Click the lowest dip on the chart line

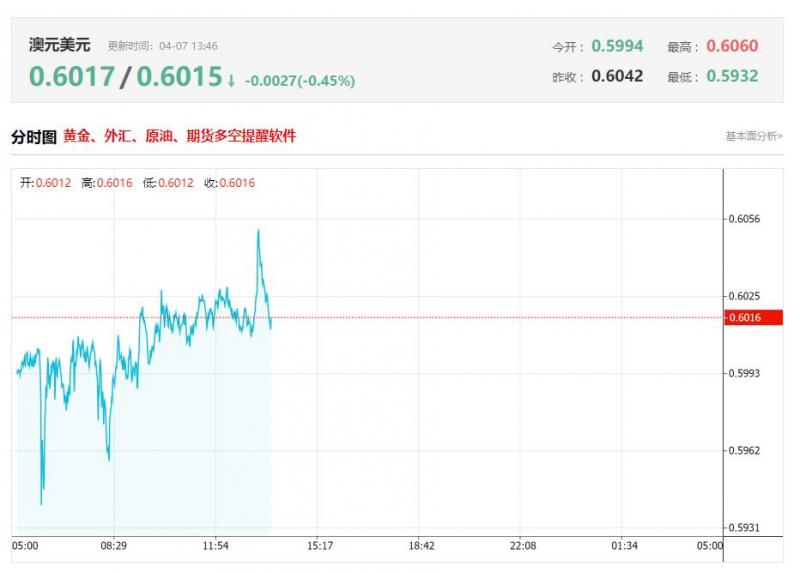[x=41, y=504]
